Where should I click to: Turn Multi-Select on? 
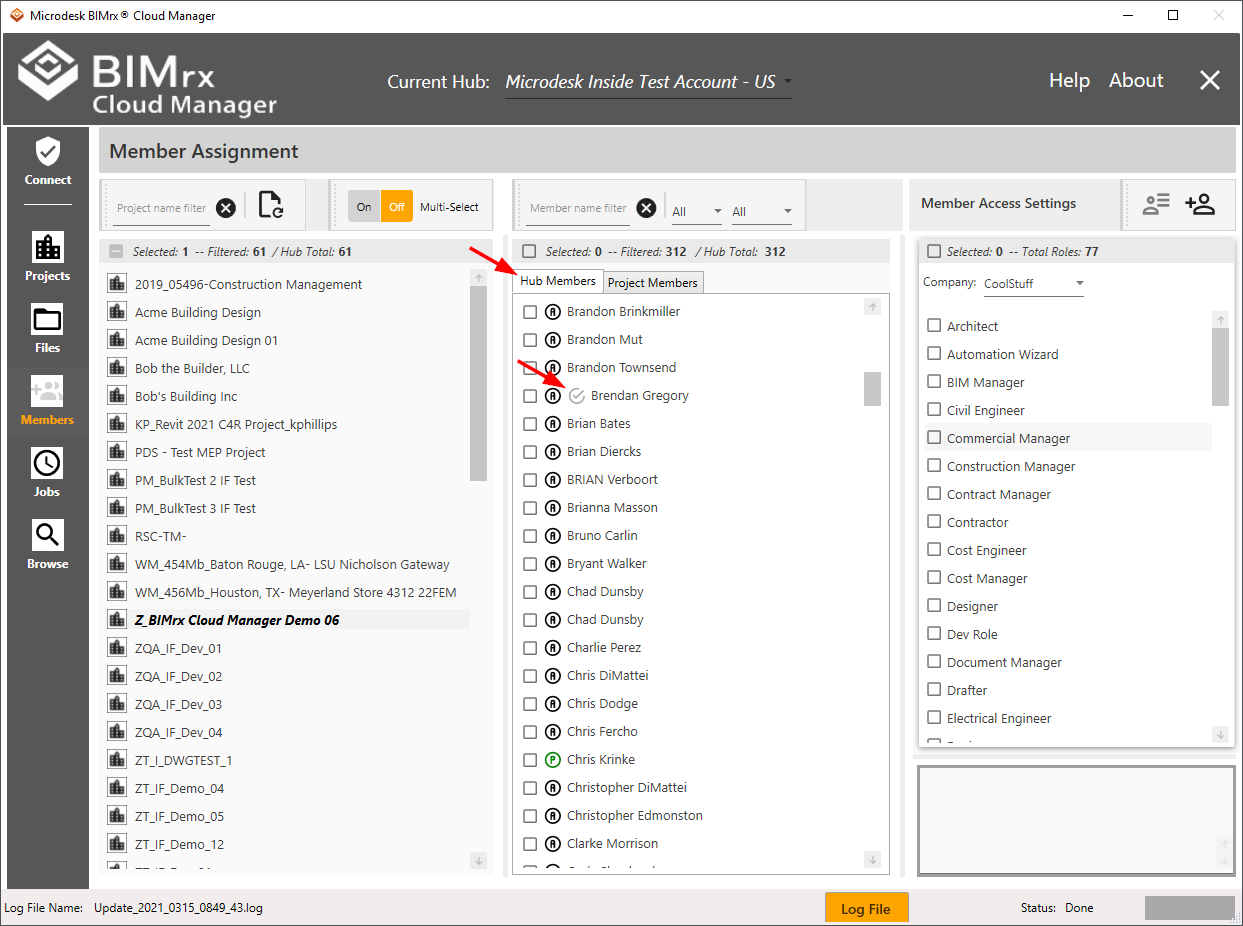[x=364, y=207]
